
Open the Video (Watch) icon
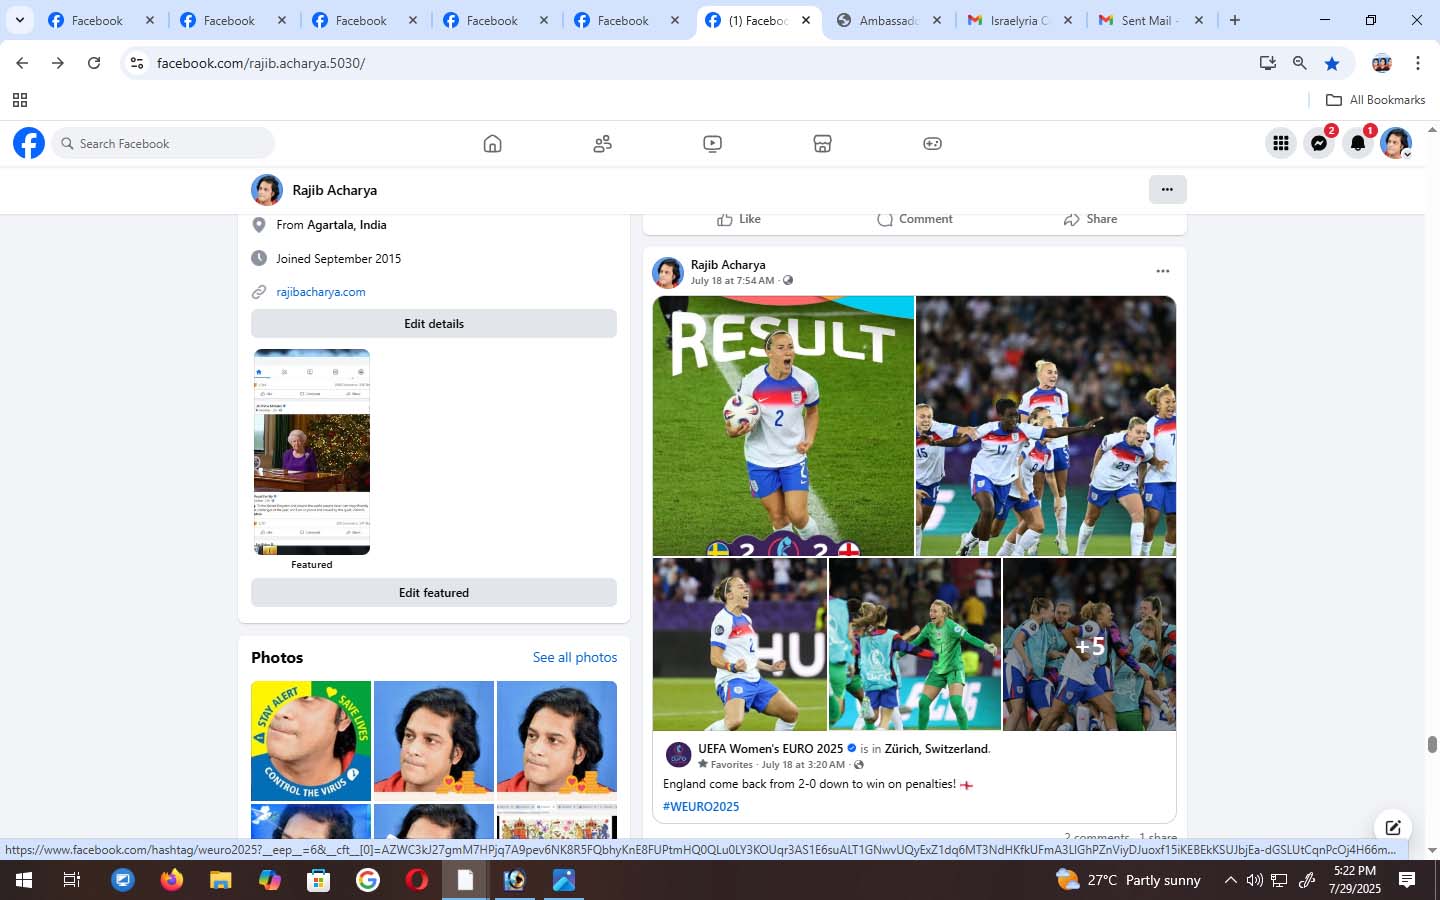point(712,143)
